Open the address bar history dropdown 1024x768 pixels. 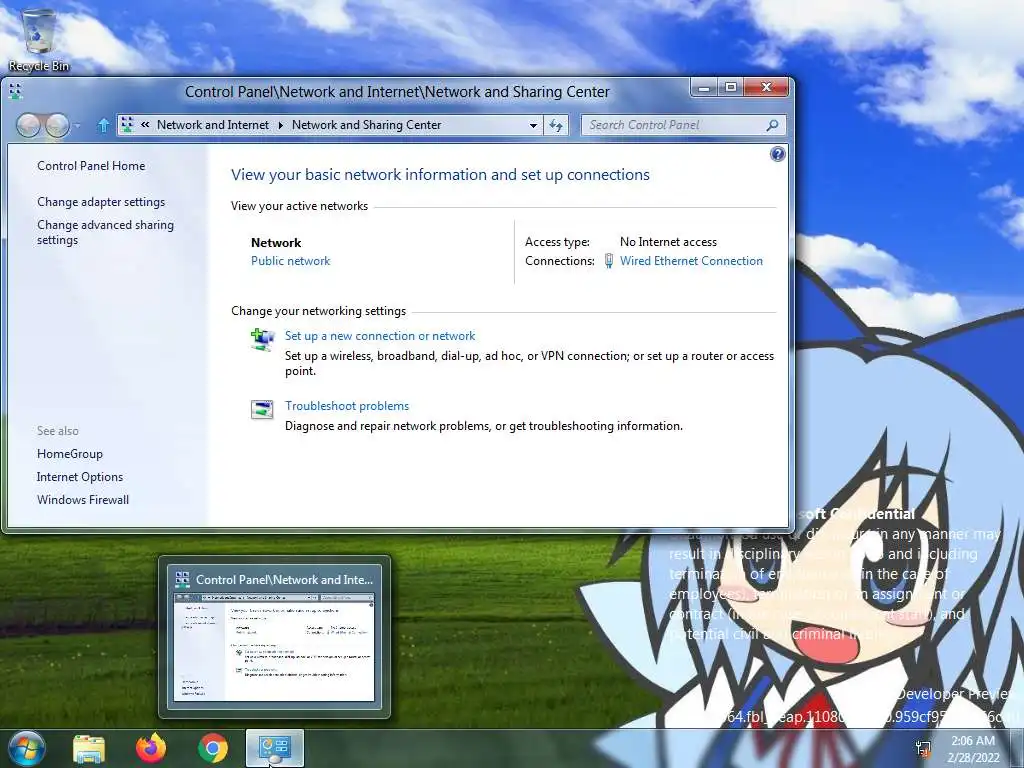click(533, 125)
